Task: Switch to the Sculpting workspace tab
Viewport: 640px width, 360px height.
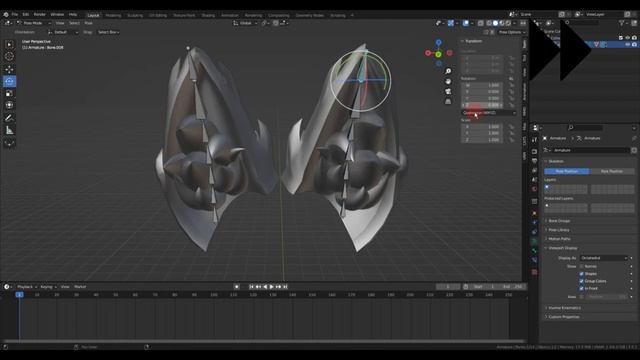Action: tap(135, 15)
